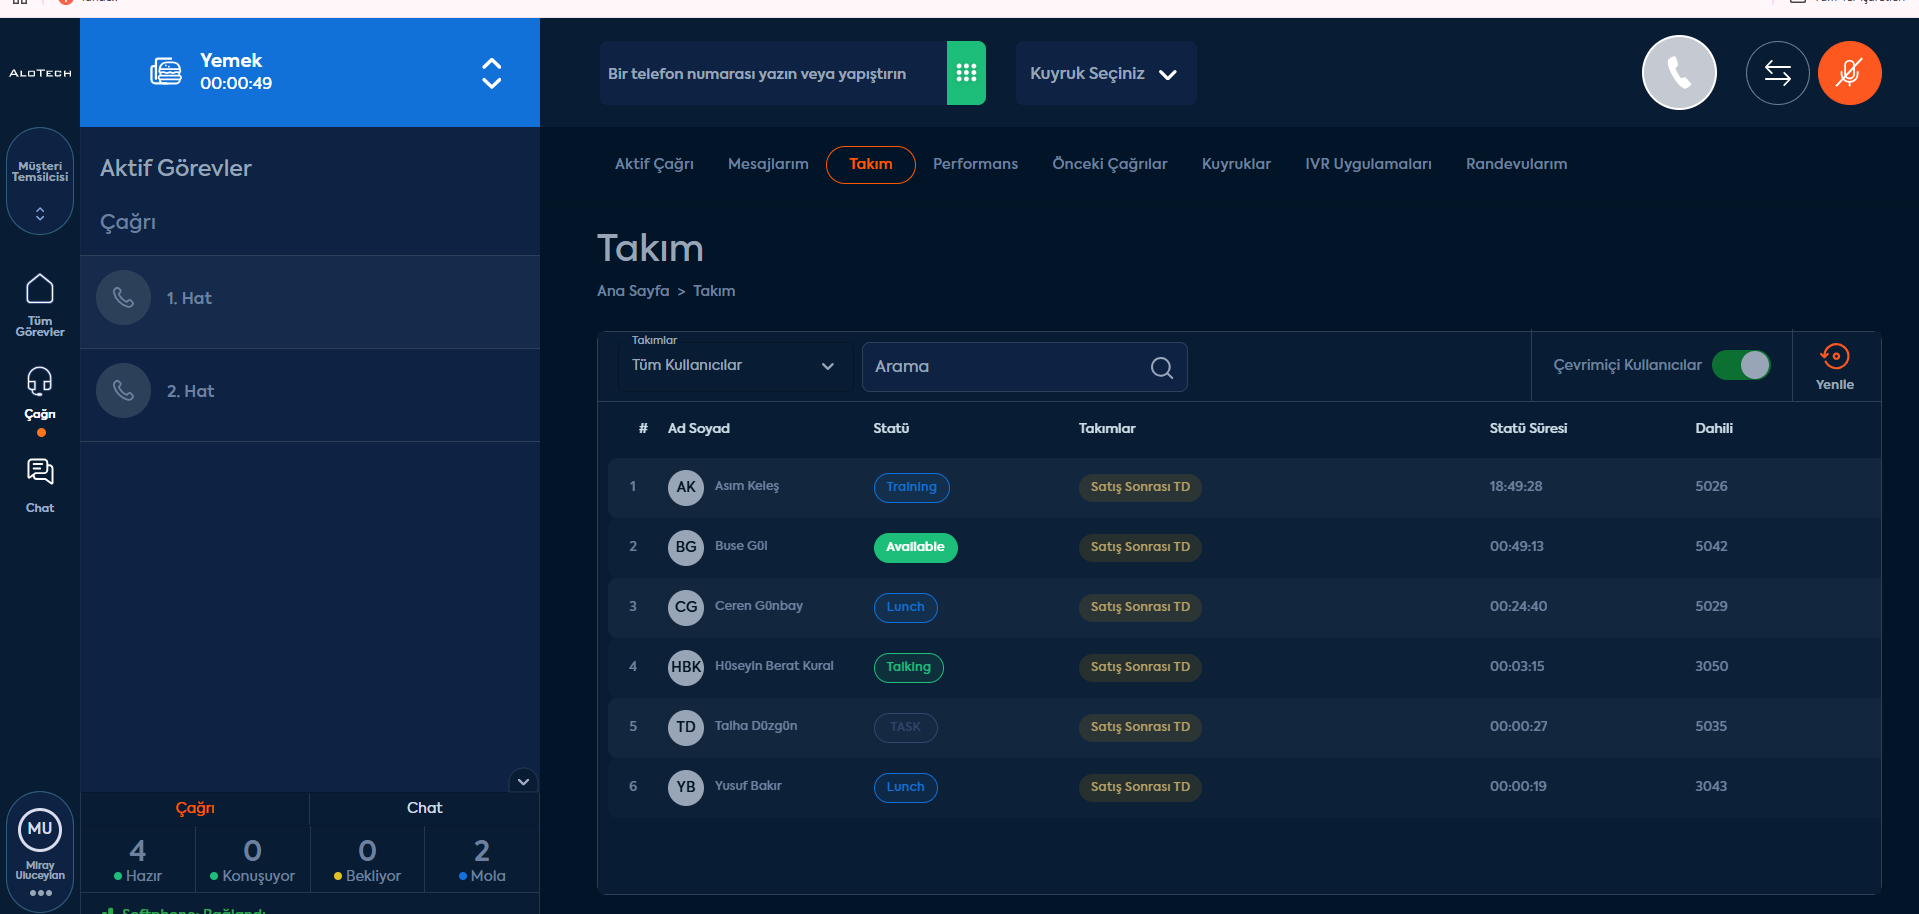
Task: Collapse the panel with the chevron-down button
Action: (x=523, y=781)
